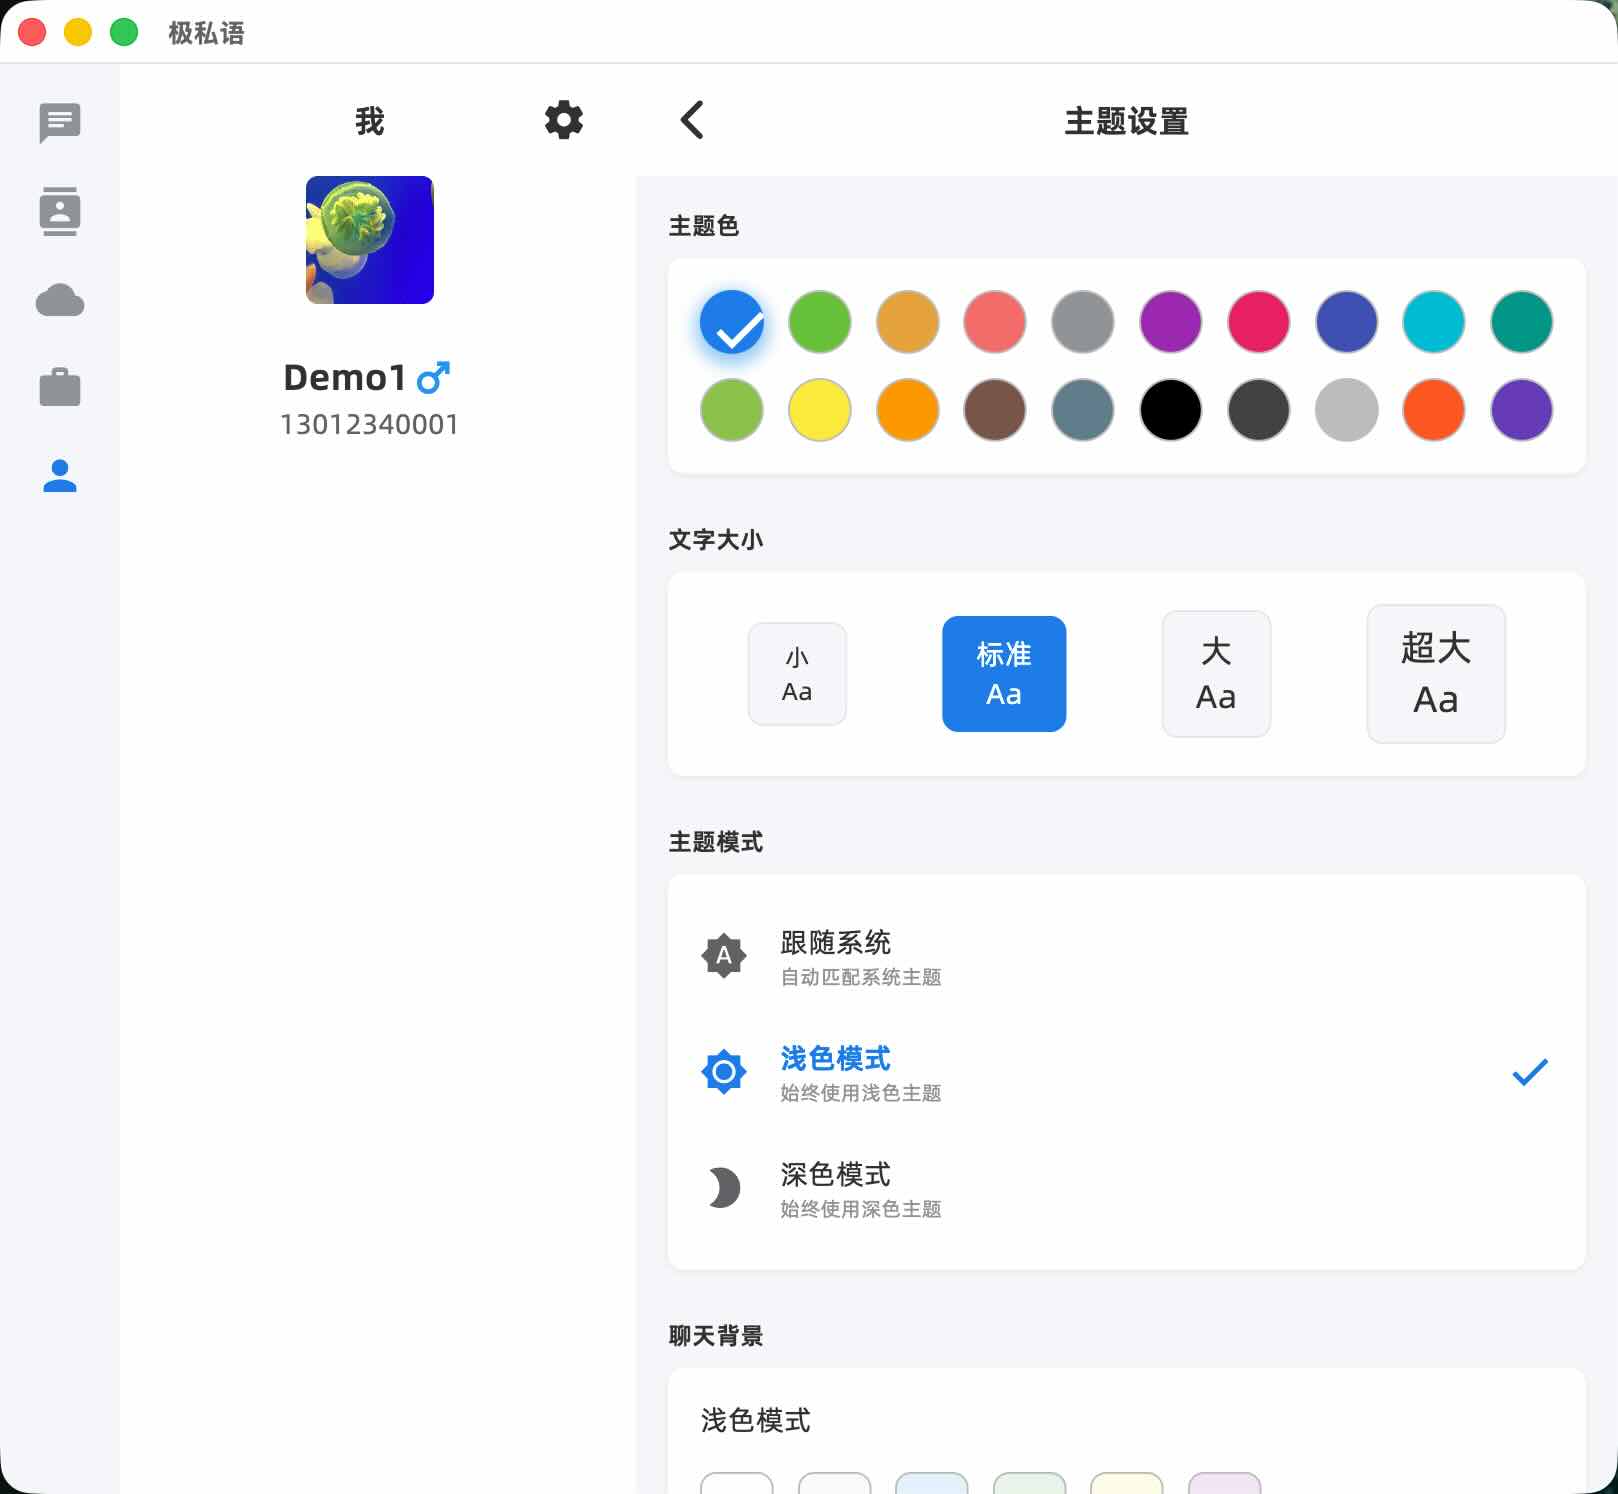Choose 浅色模式 light theme mode option
The width and height of the screenshot is (1618, 1494).
point(1126,1073)
